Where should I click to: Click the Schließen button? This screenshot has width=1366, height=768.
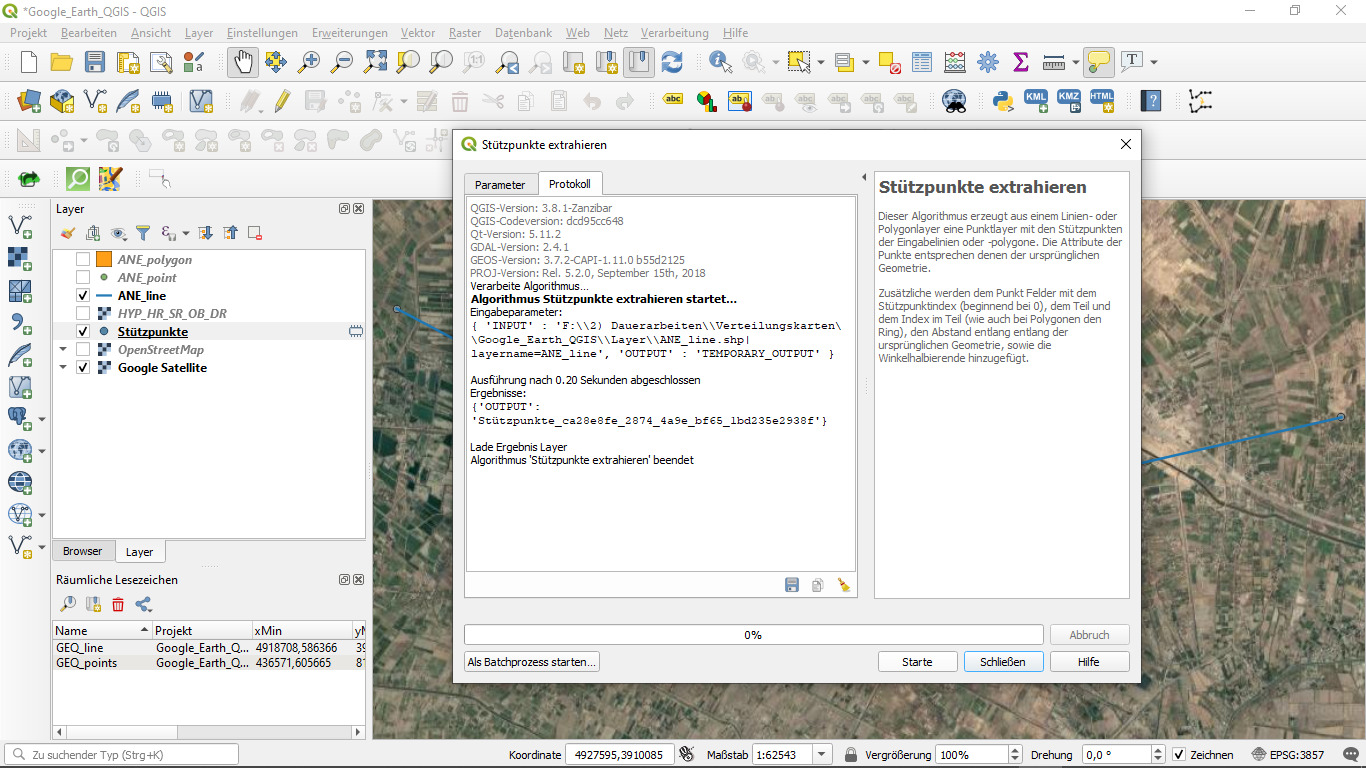[1003, 662]
